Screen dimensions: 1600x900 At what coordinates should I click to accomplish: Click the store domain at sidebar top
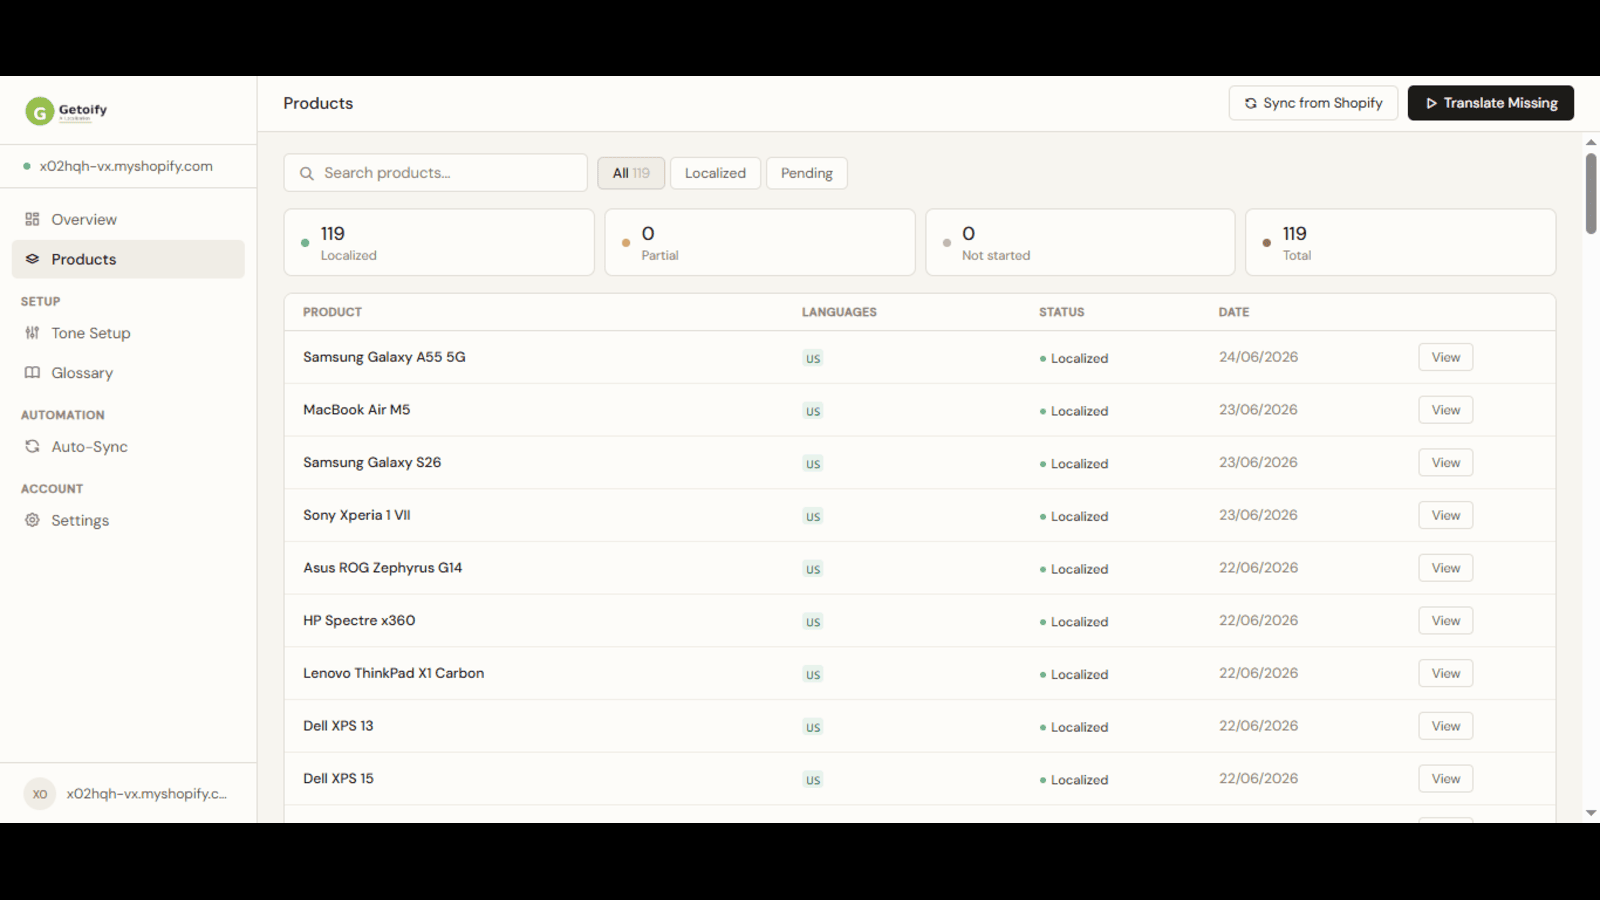[x=126, y=166]
